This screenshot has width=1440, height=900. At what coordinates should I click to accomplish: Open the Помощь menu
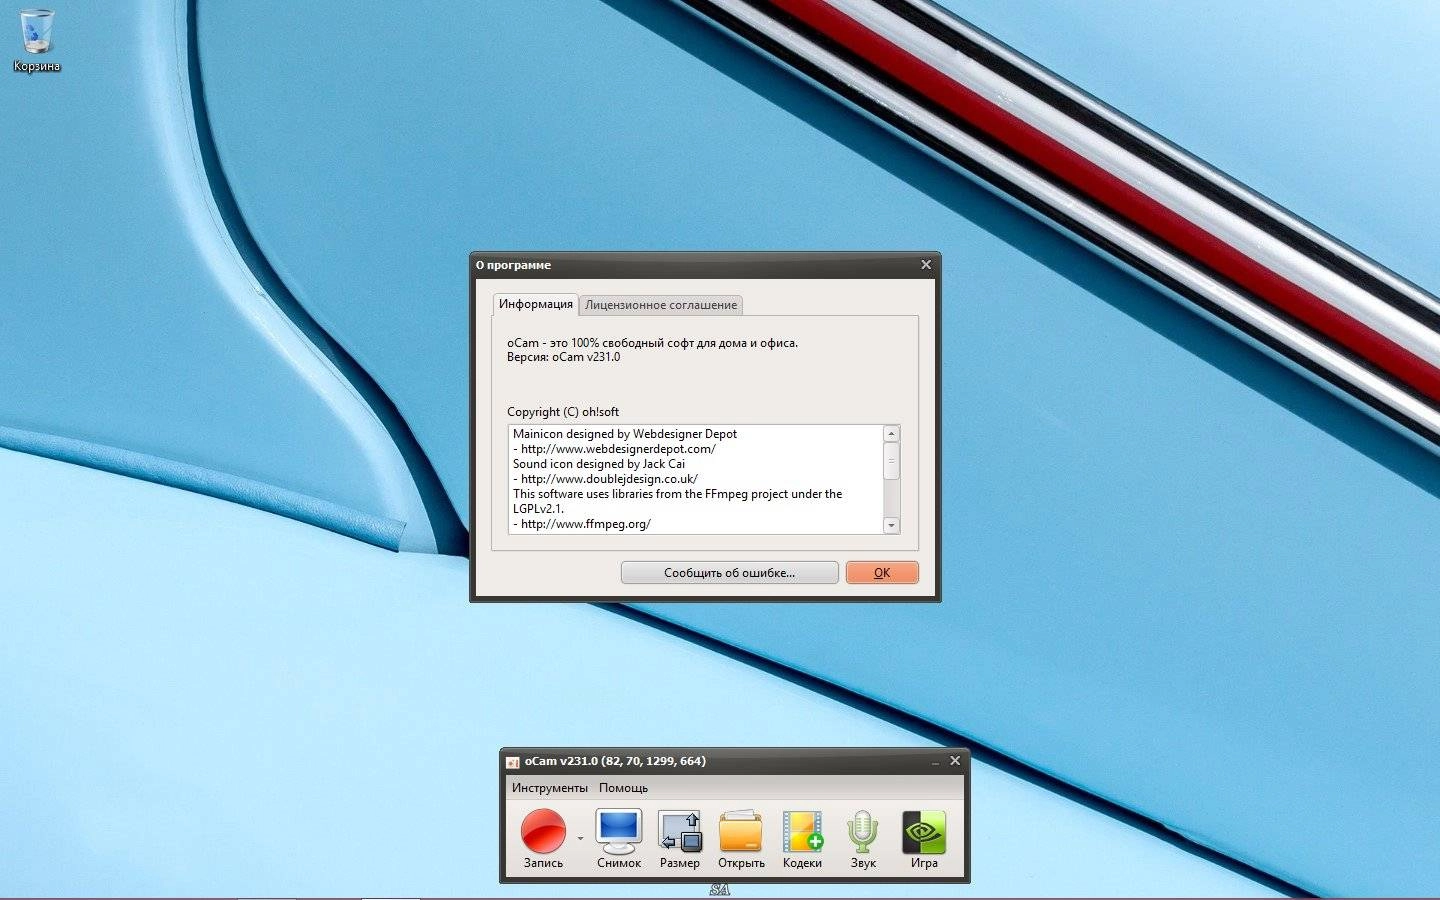point(623,788)
